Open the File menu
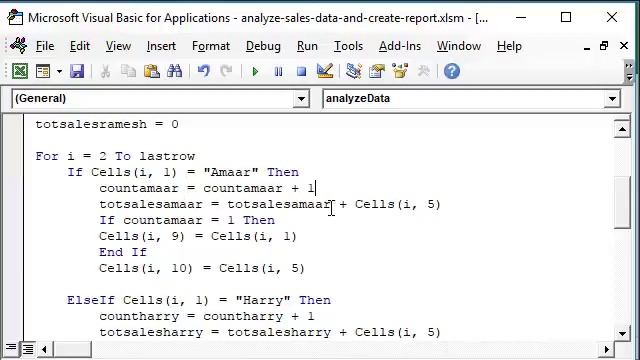The width and height of the screenshot is (640, 360). [45, 46]
